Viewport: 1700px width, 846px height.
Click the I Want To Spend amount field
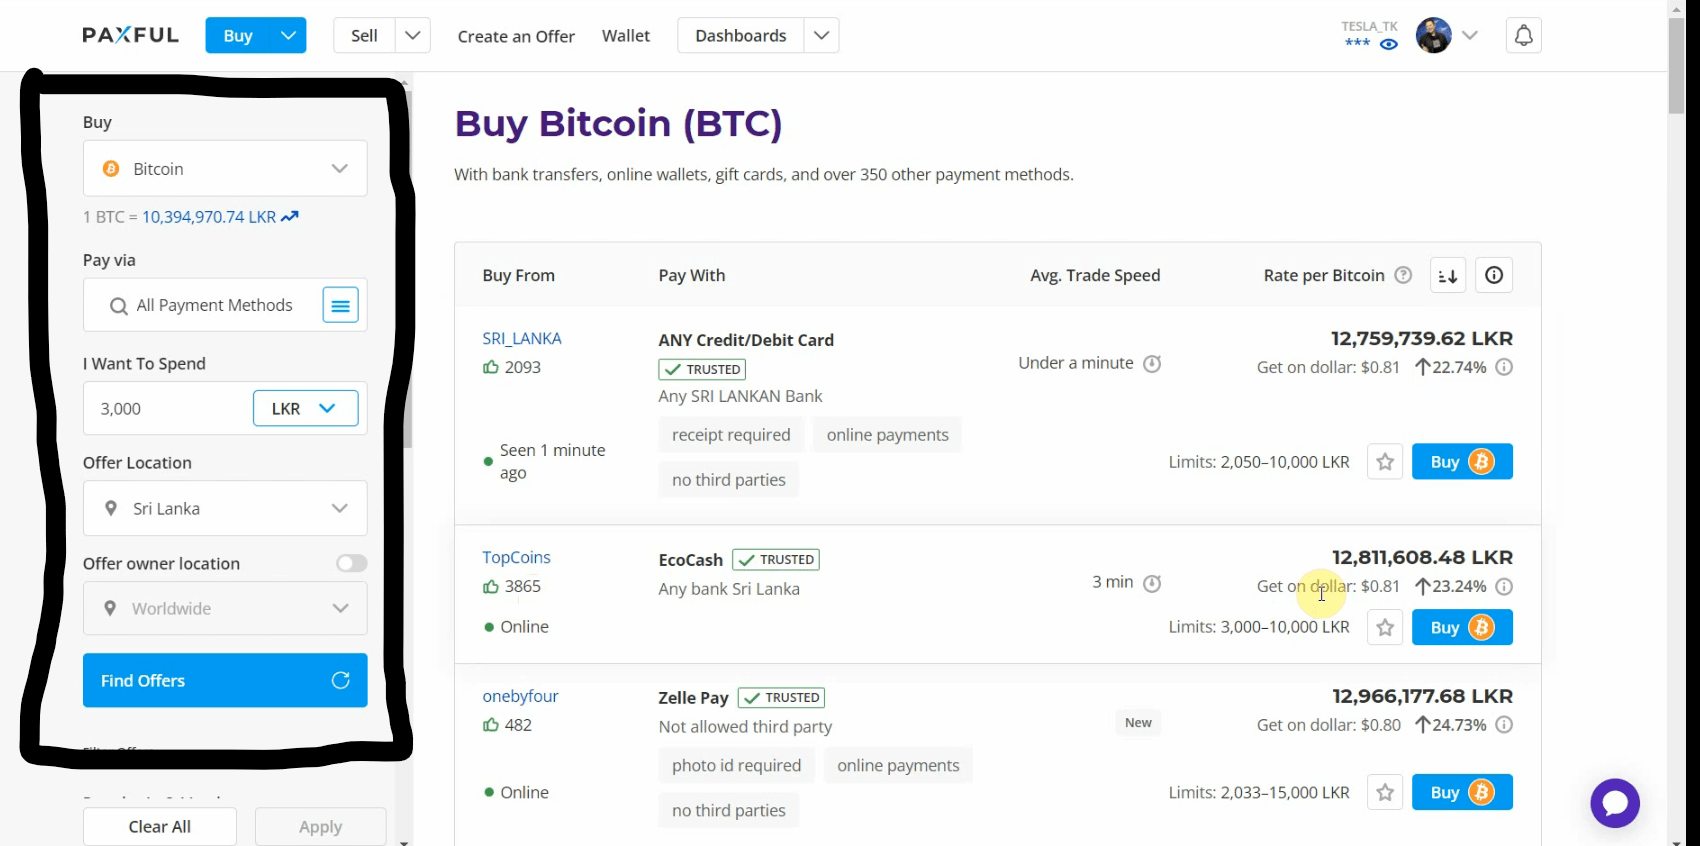(170, 408)
